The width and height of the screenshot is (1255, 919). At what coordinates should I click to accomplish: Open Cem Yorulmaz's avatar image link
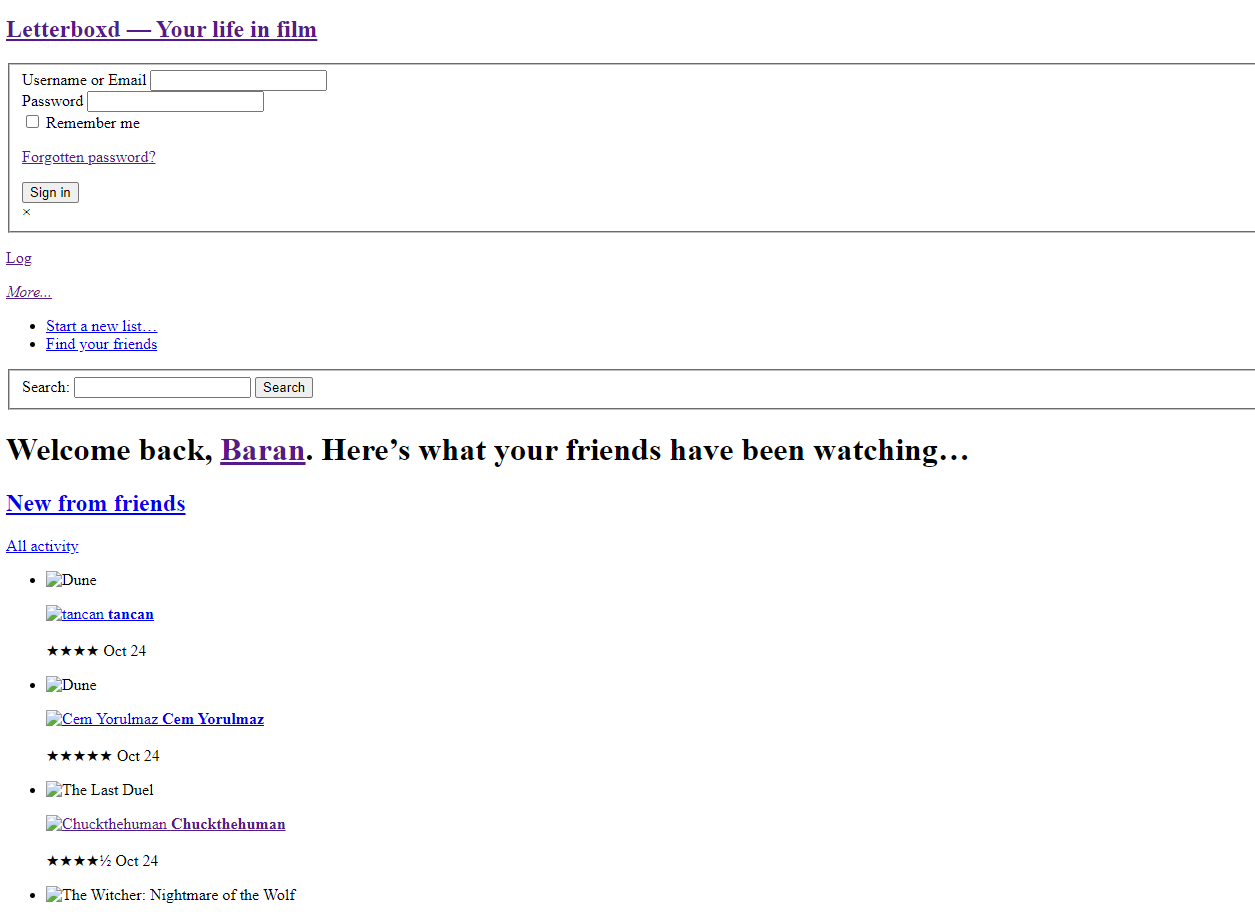point(102,719)
